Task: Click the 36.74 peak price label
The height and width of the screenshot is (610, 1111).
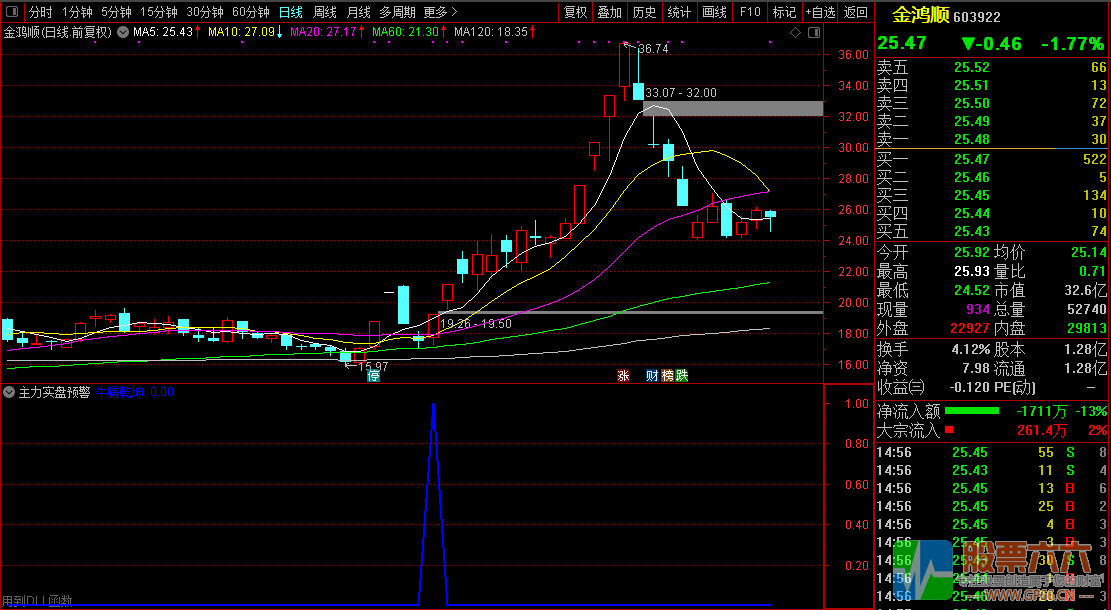Action: pos(652,48)
